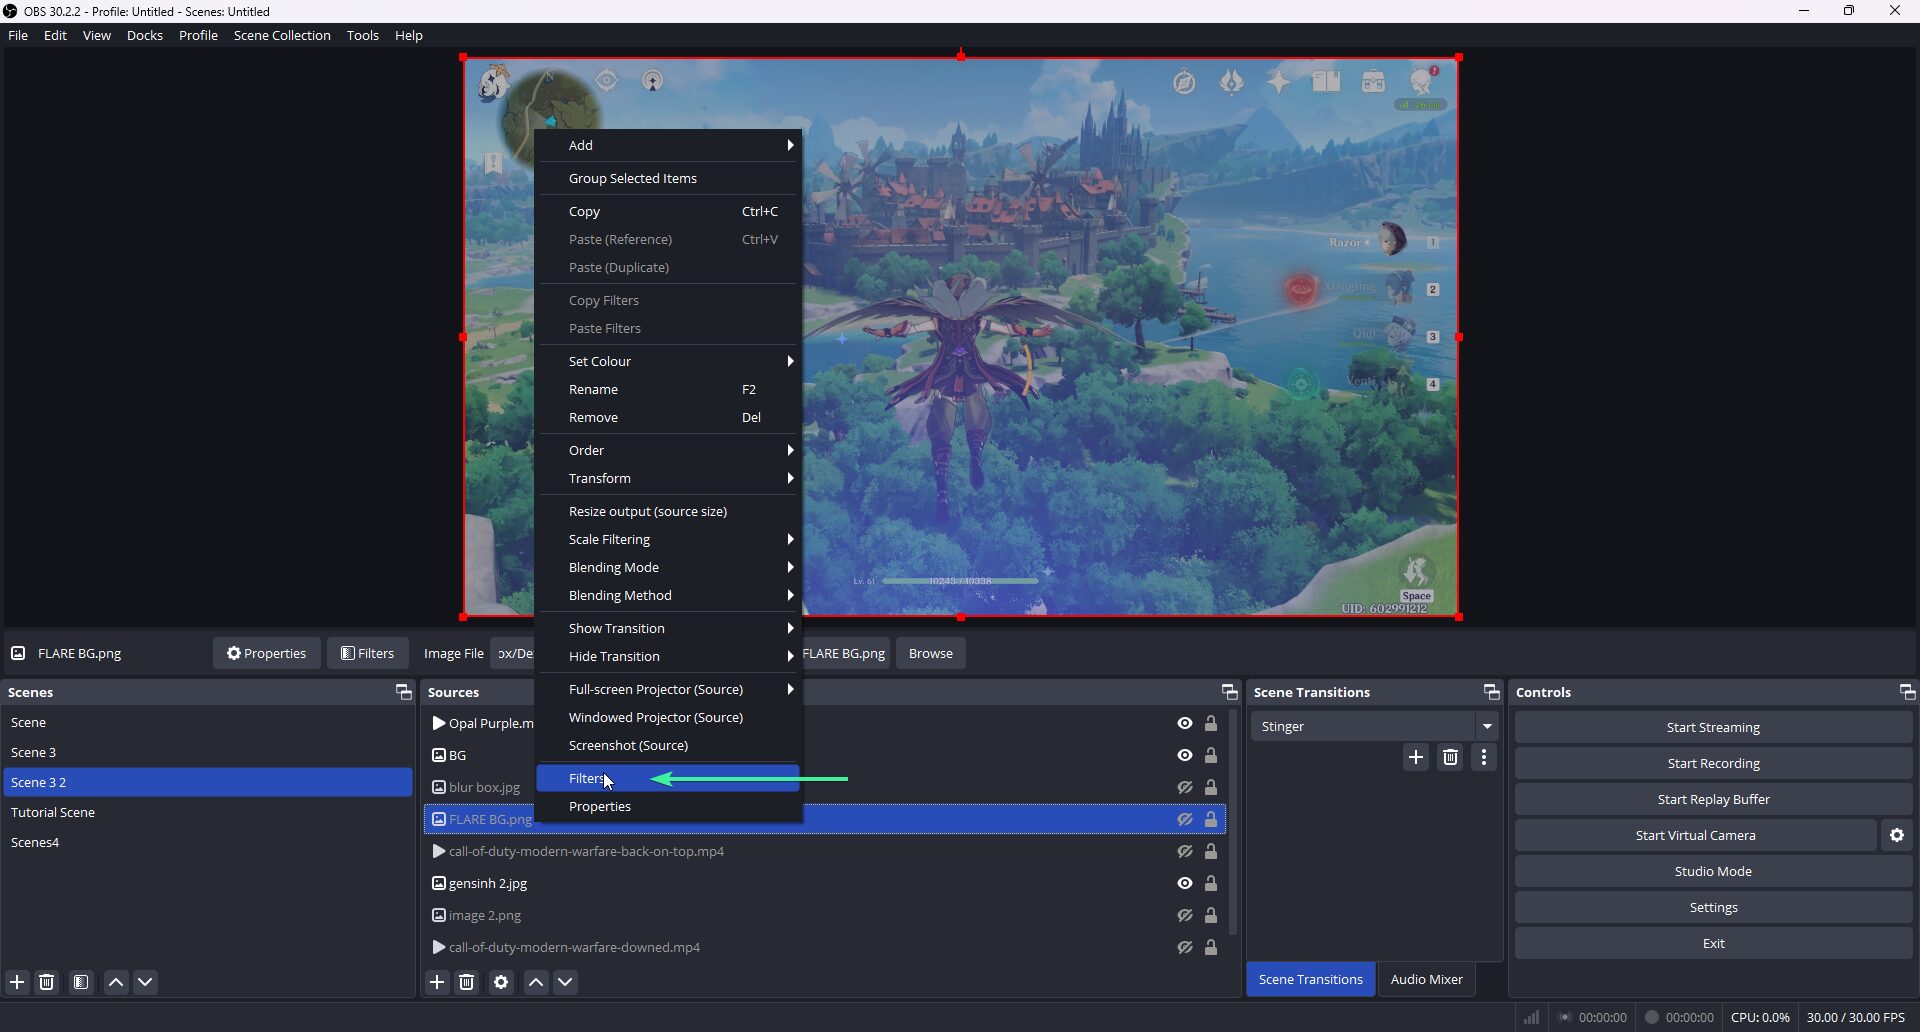1920x1032 pixels.
Task: Open the Scene Collection menu
Action: [x=282, y=35]
